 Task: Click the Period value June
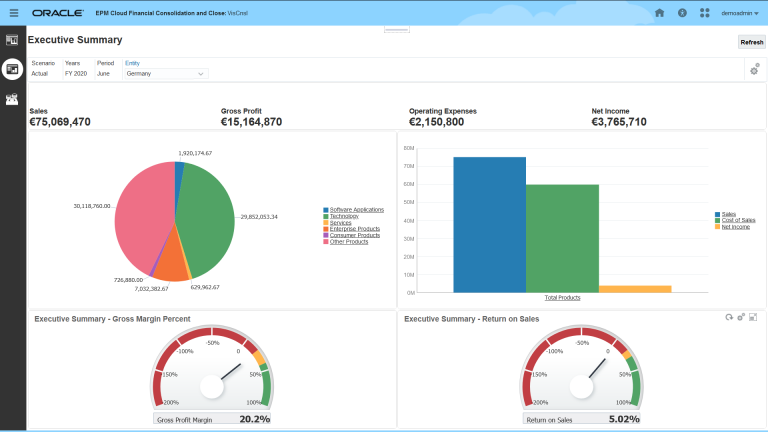[x=103, y=73]
